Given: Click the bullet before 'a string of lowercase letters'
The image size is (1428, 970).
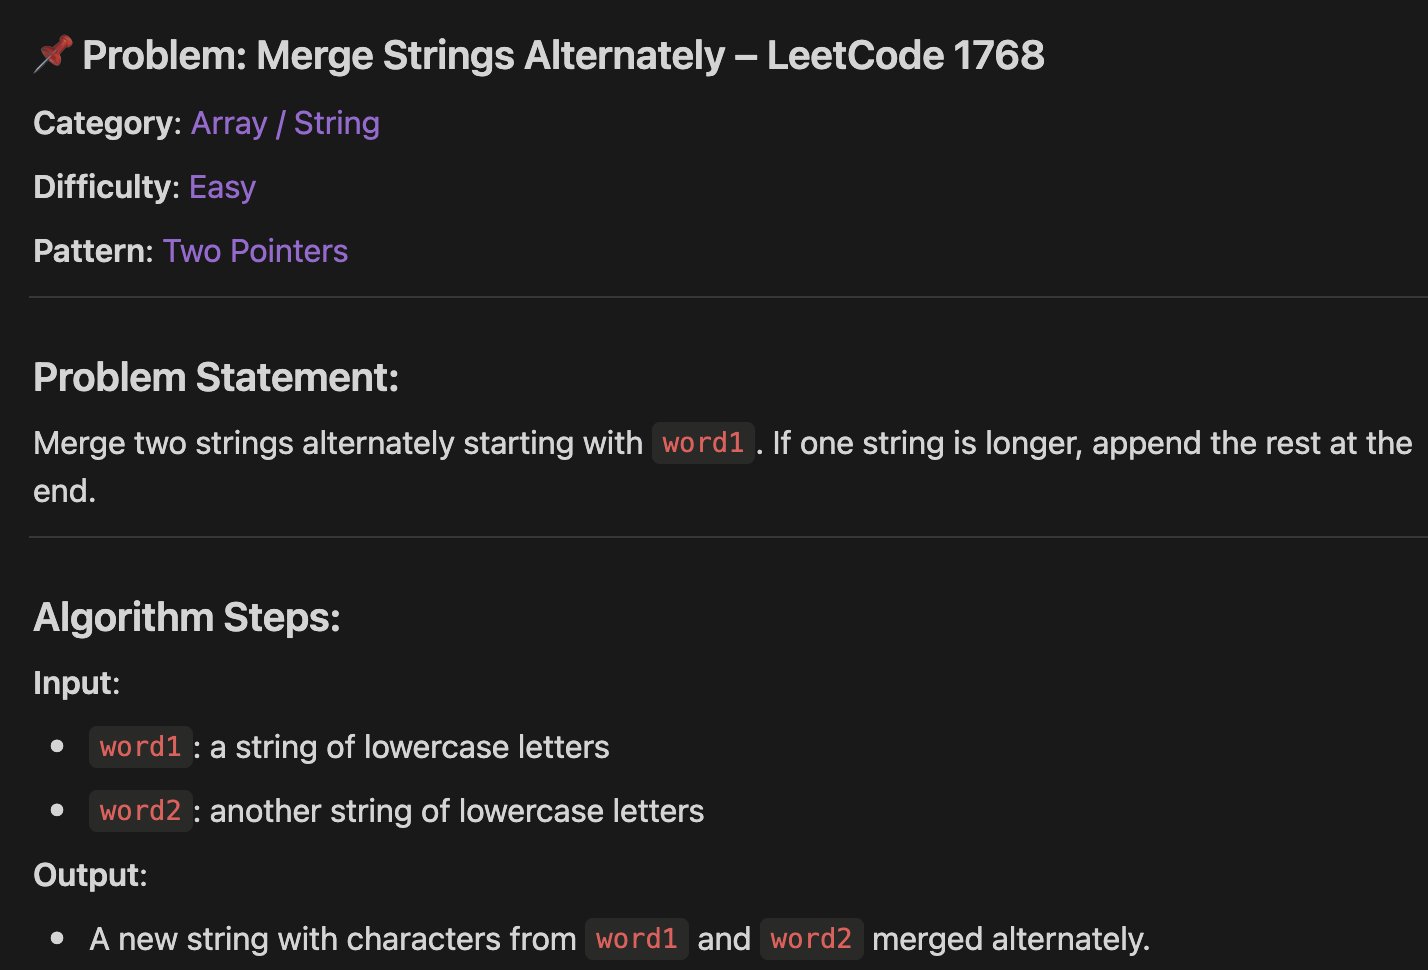Looking at the screenshot, I should (57, 747).
